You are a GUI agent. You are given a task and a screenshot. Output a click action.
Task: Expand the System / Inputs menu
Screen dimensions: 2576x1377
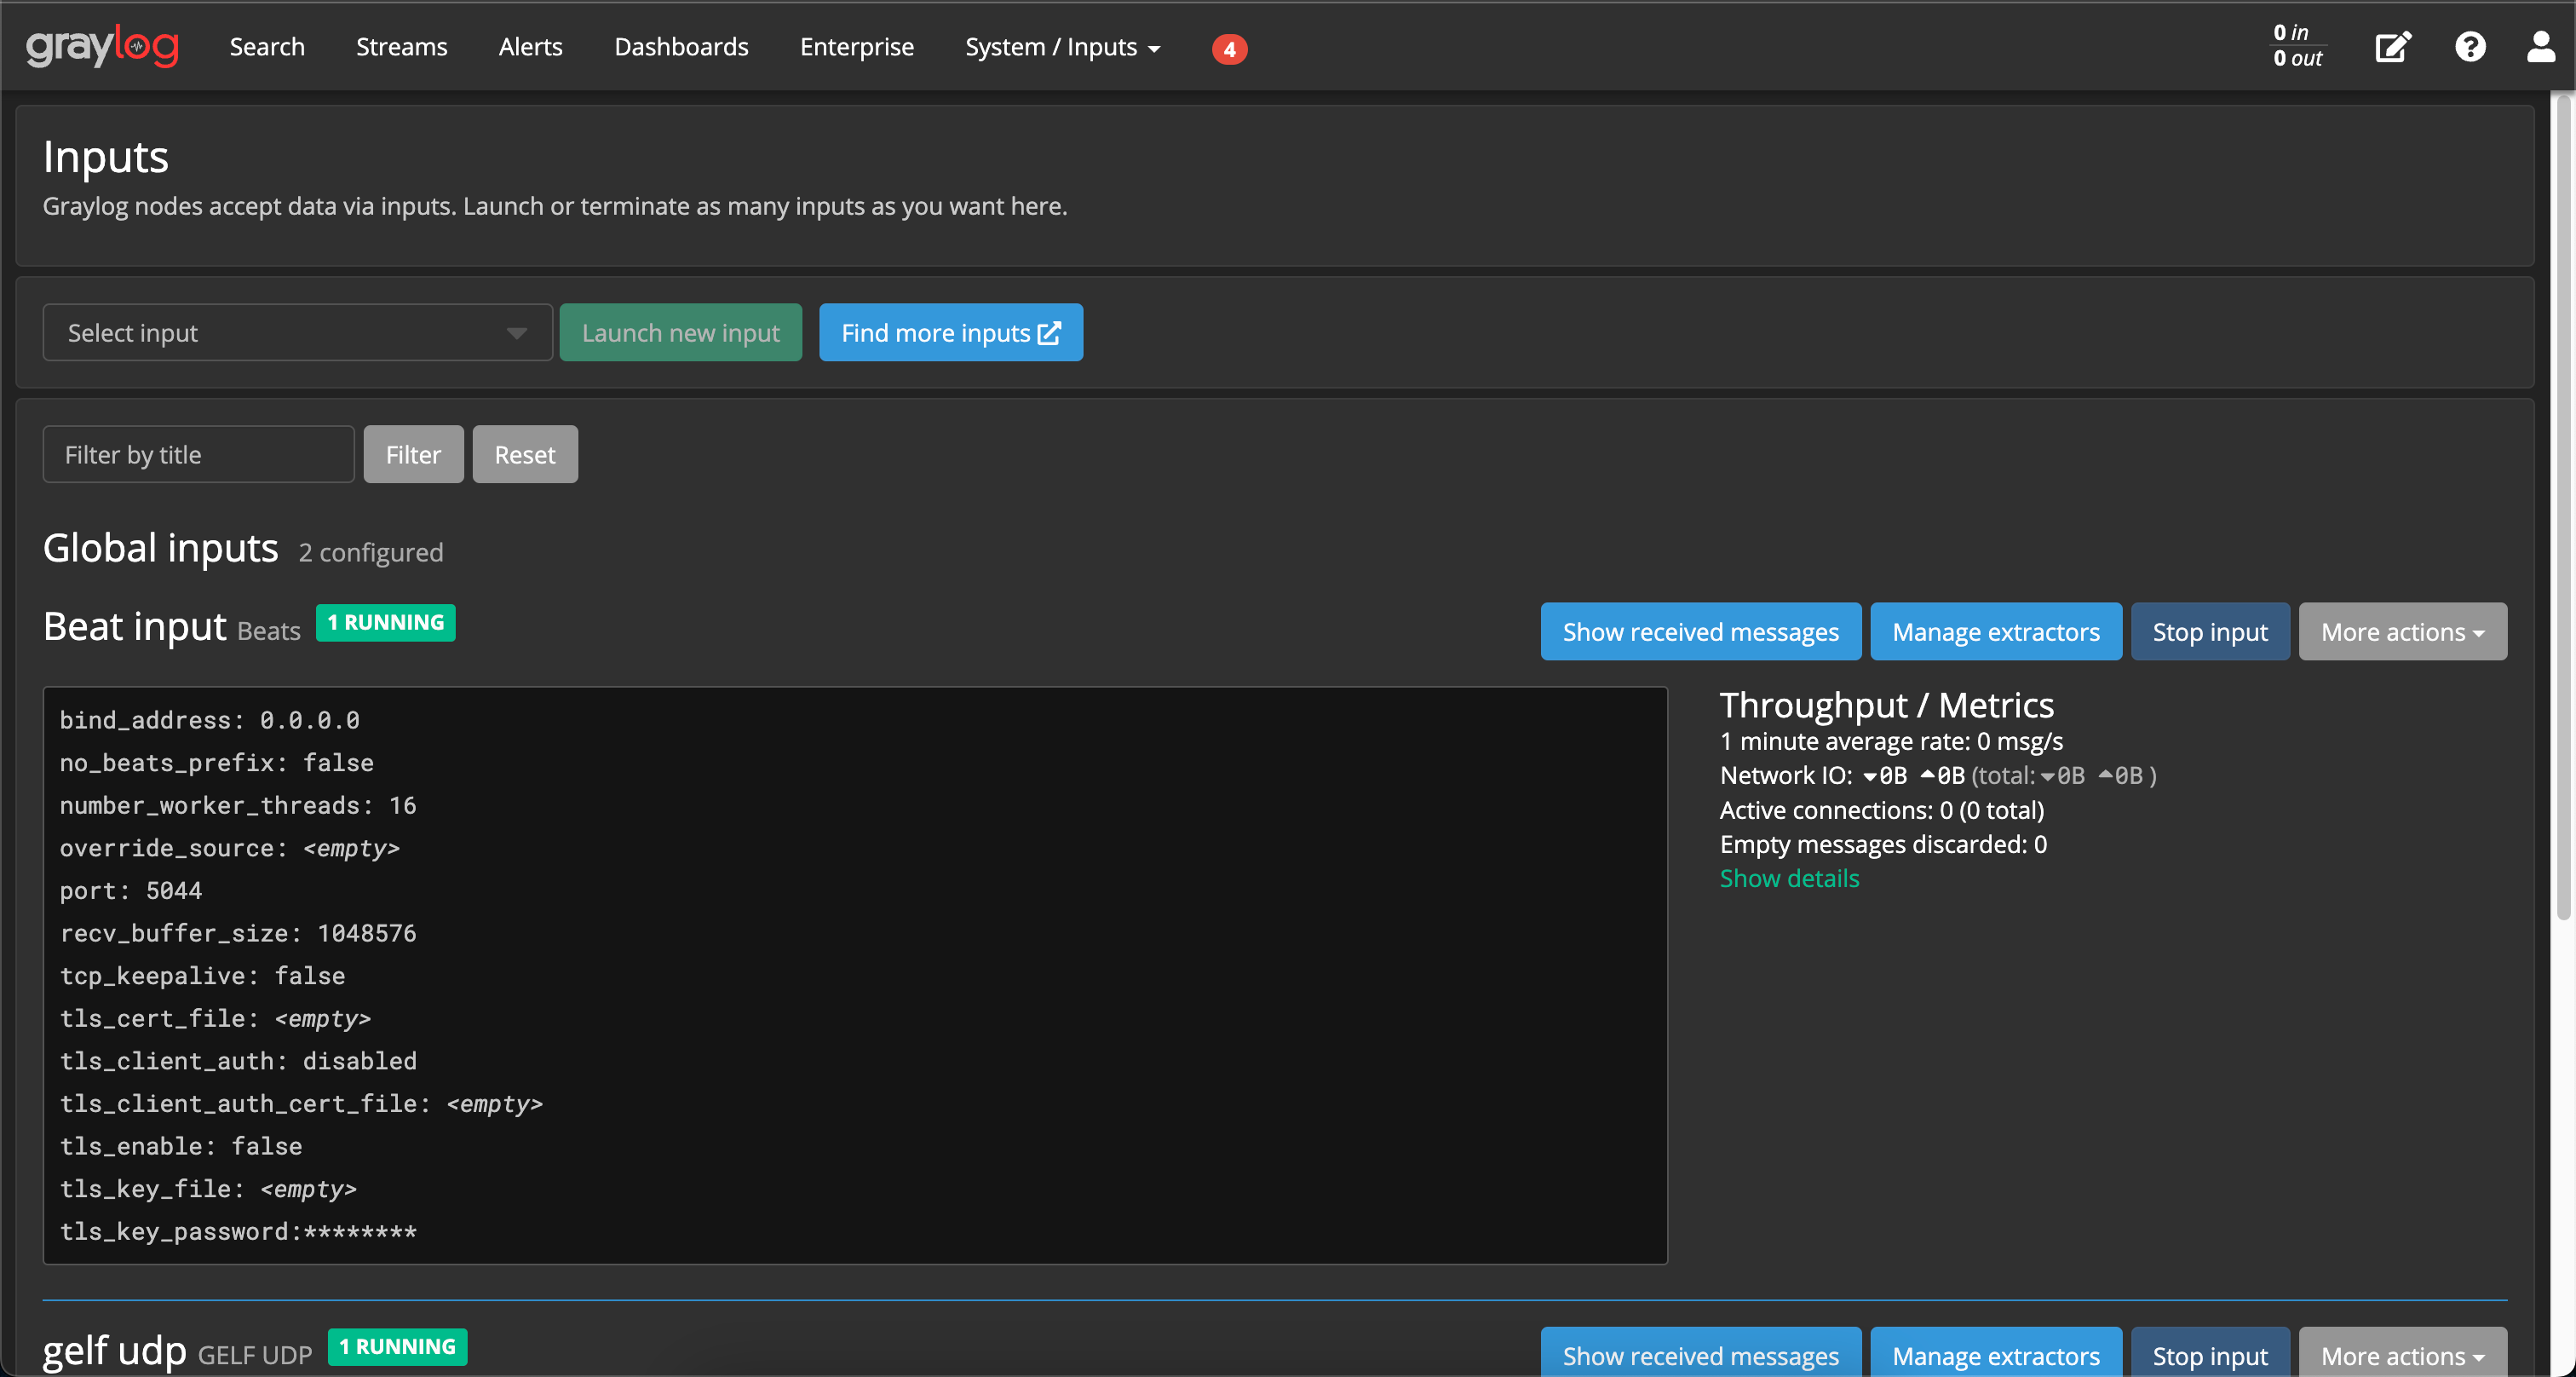(x=1062, y=46)
